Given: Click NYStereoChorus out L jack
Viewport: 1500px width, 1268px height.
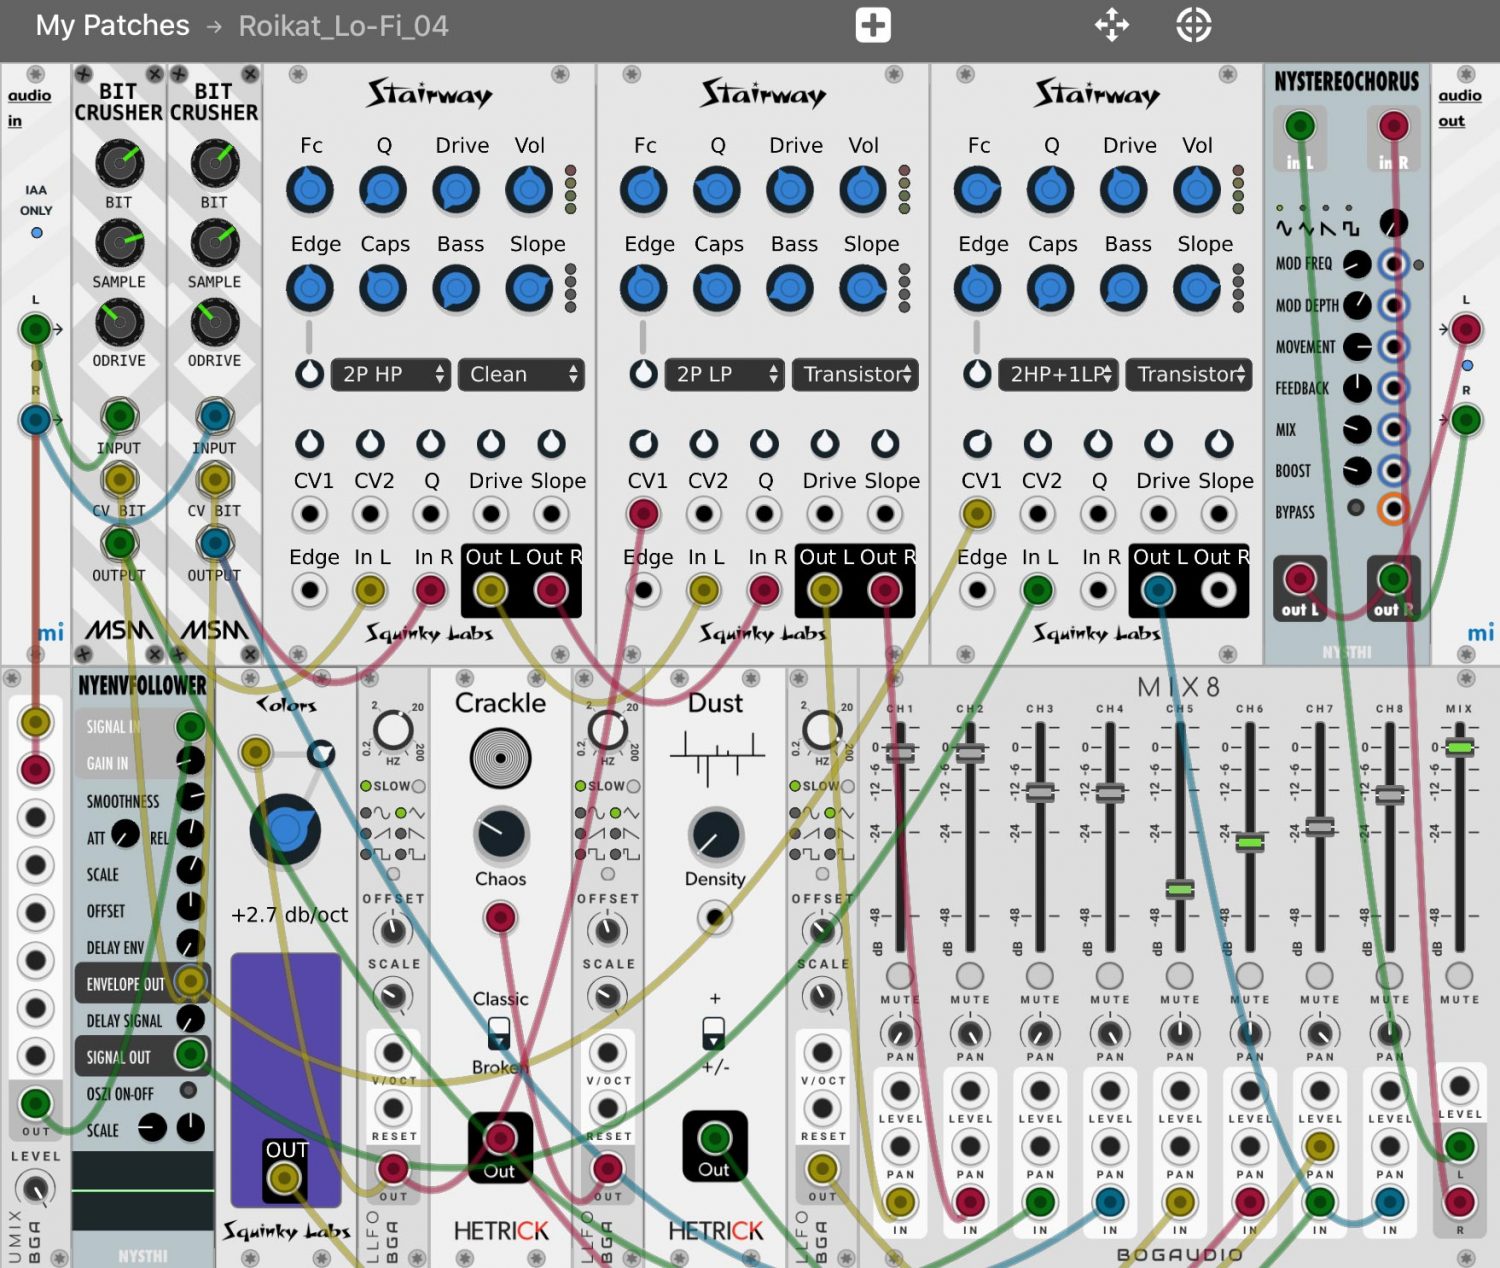Looking at the screenshot, I should coord(1299,578).
